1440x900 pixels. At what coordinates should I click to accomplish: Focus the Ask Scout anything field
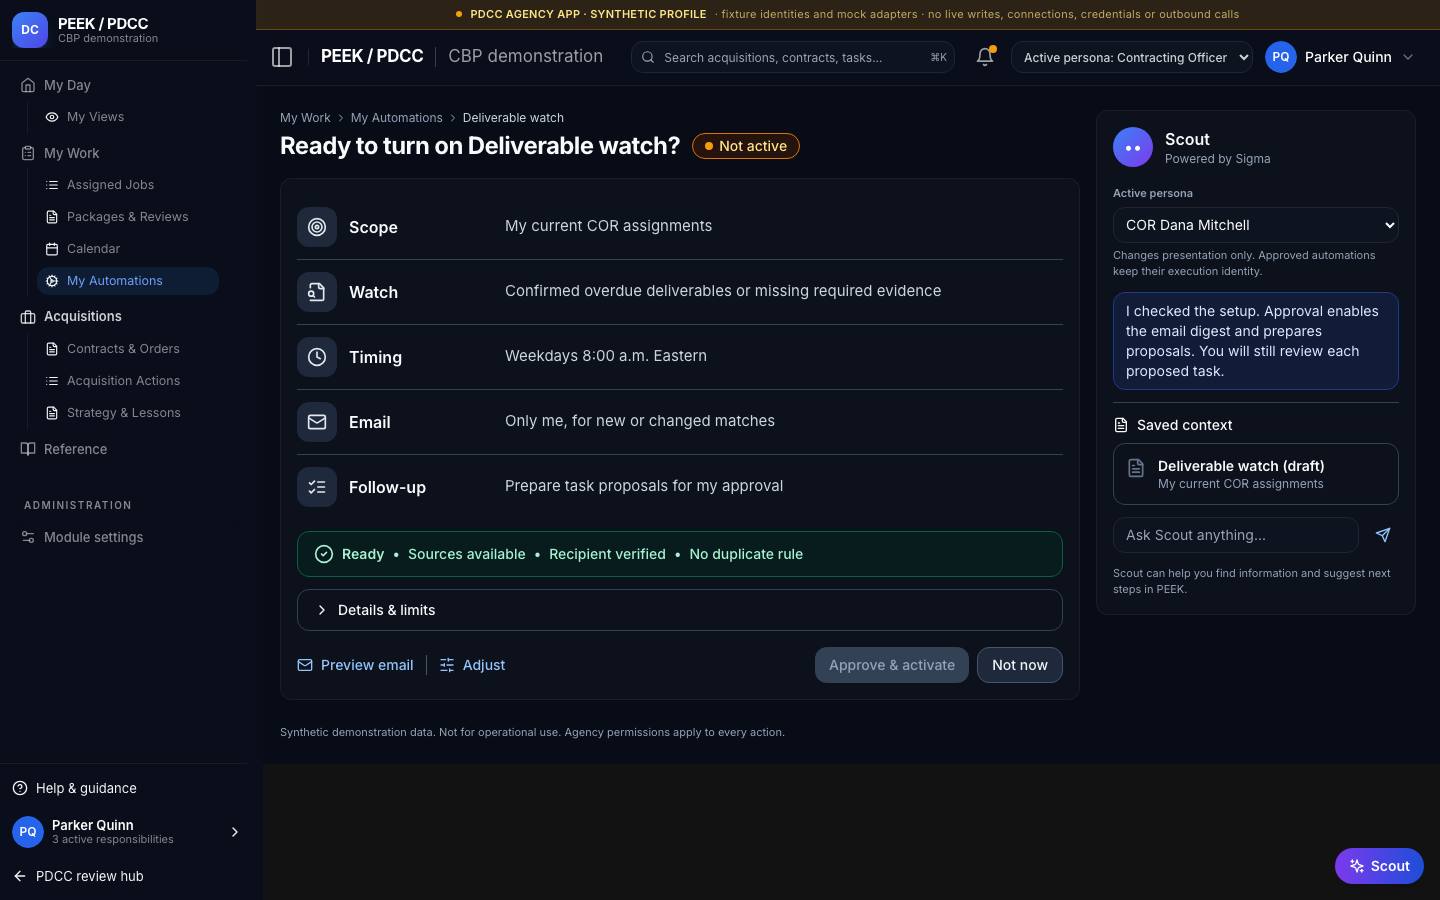pyautogui.click(x=1236, y=535)
